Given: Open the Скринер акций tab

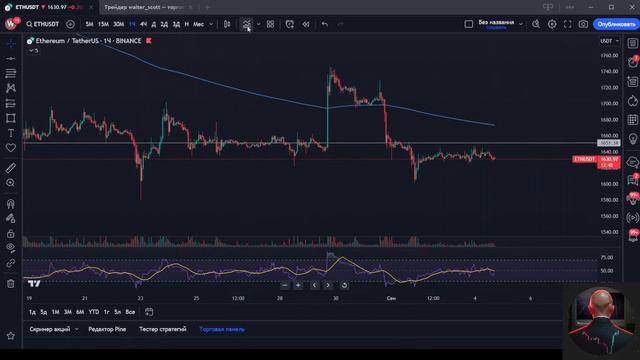Looking at the screenshot, I should [50, 329].
